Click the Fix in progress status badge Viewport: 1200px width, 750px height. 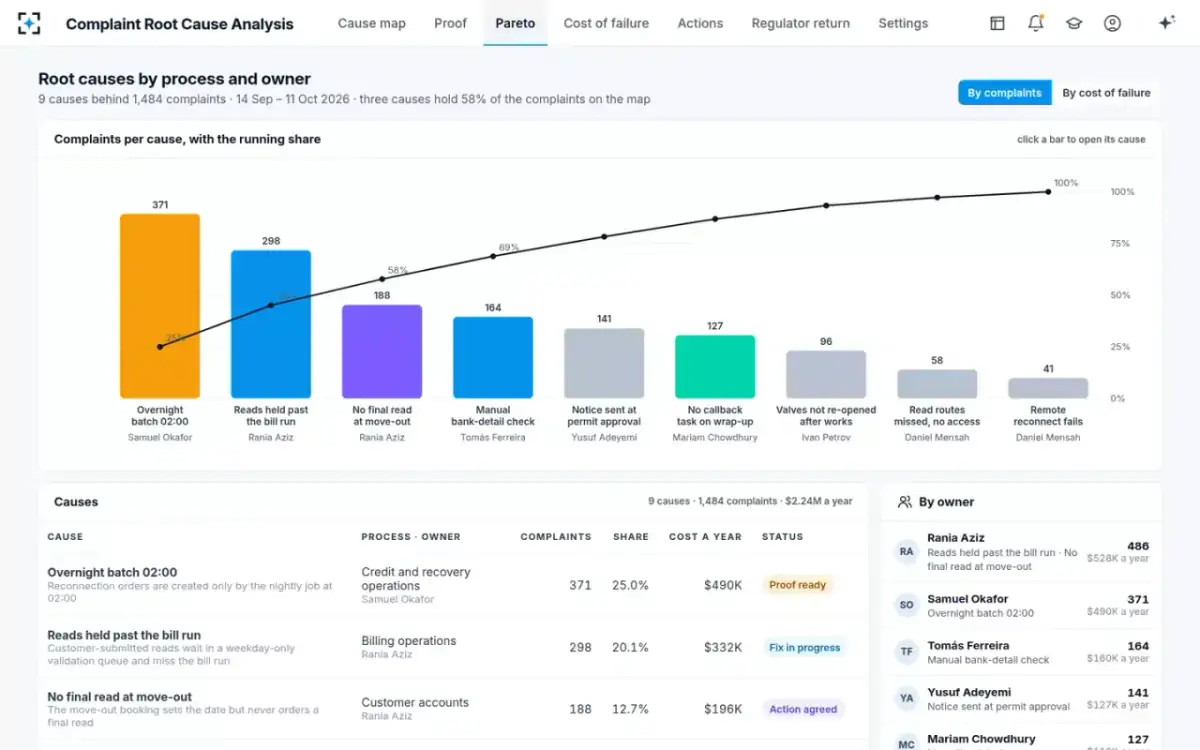point(804,647)
